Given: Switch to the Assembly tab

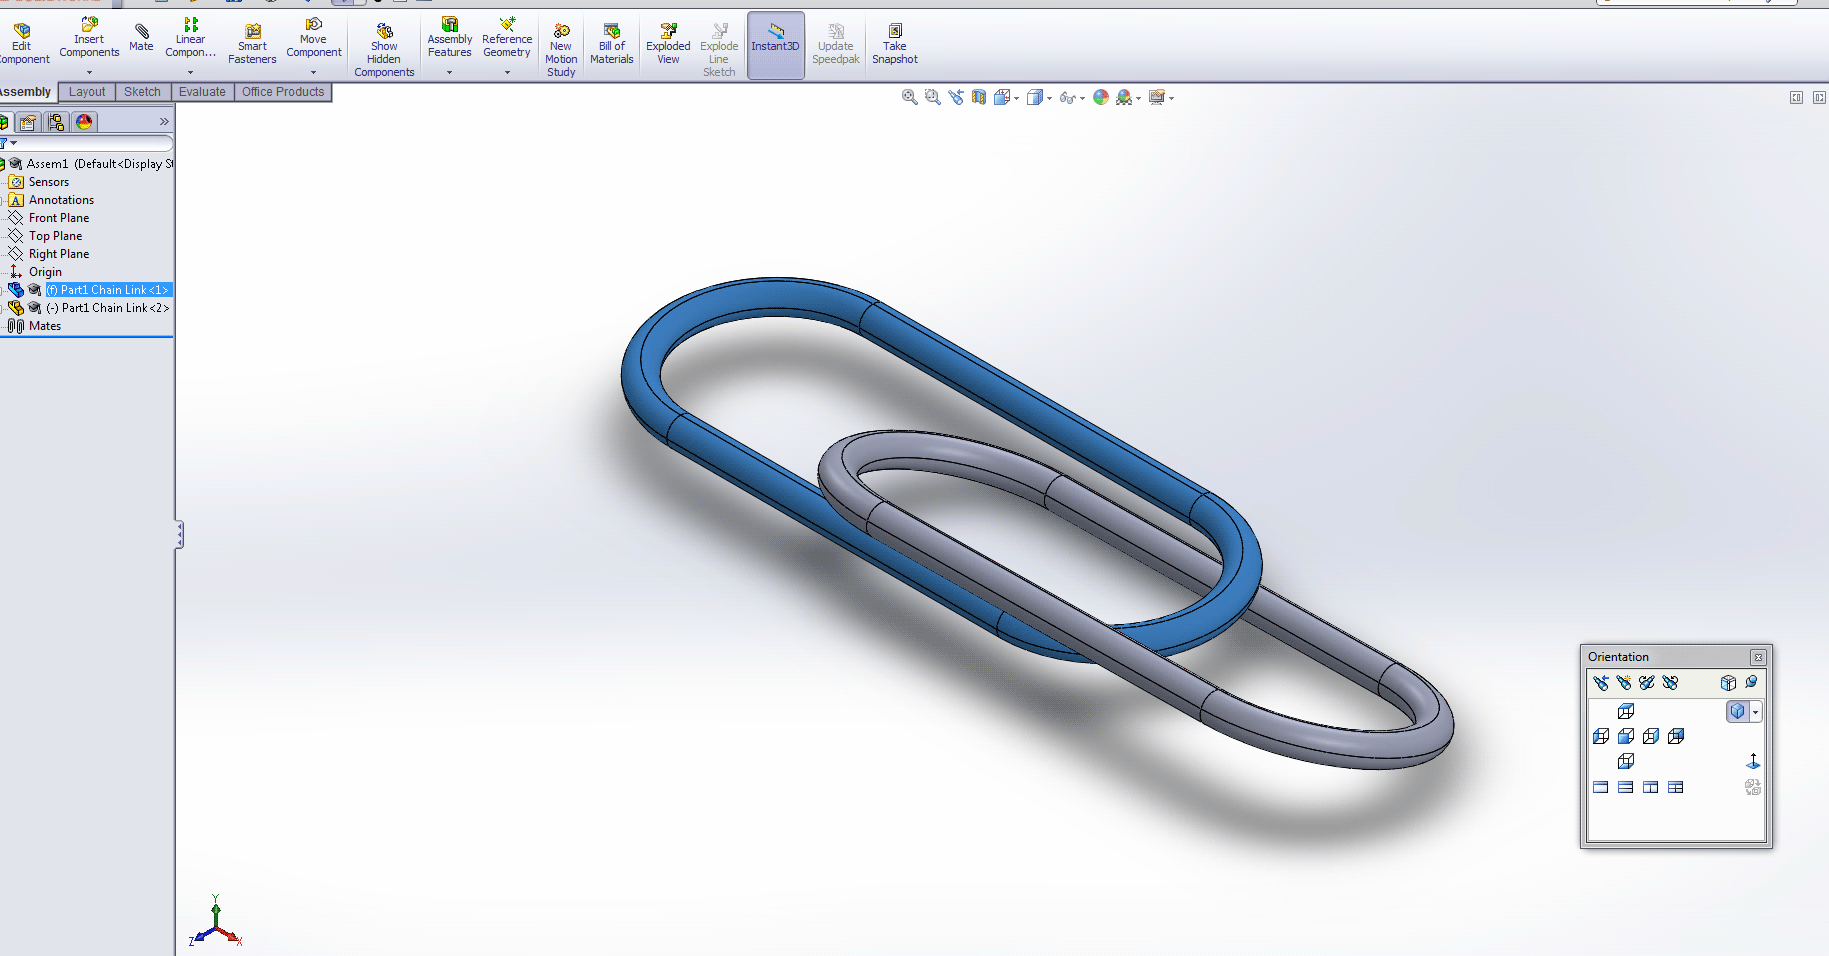Looking at the screenshot, I should point(26,92).
